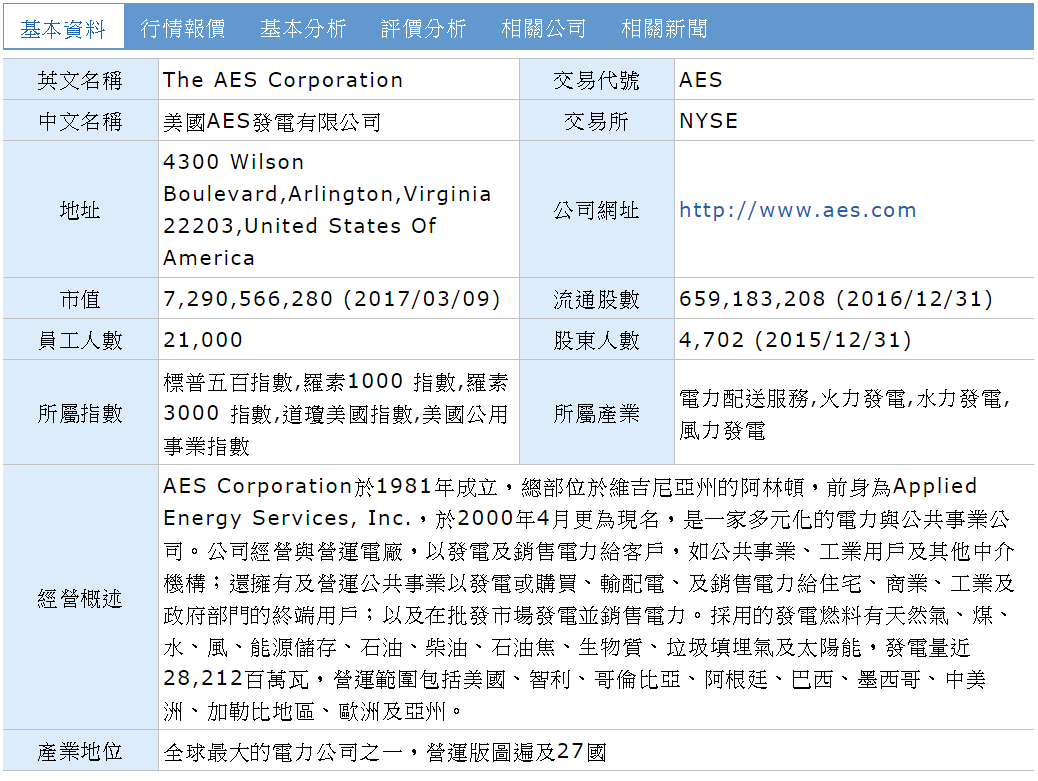This screenshot has width=1038, height=781.
Task: Click the exchange value NYSE
Action: tap(708, 121)
